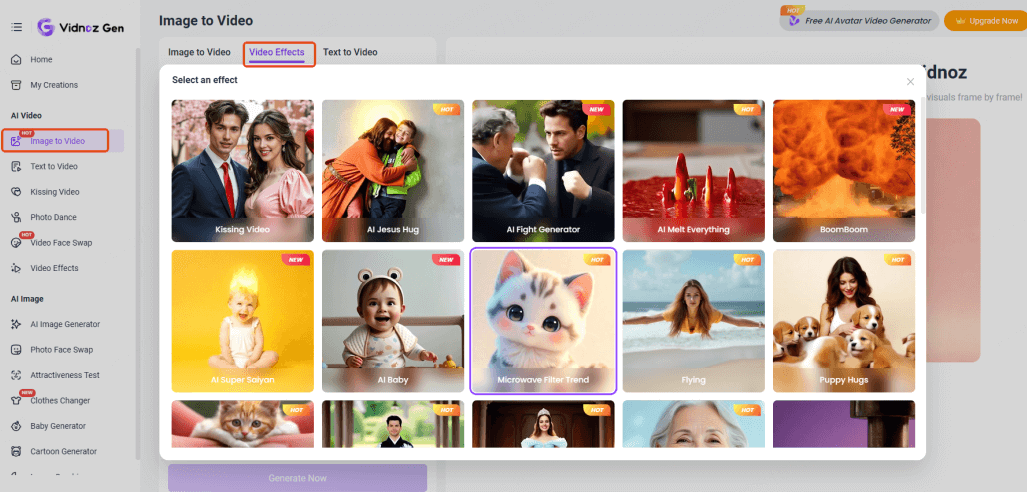Viewport: 1027px width, 492px height.
Task: Click the Photo Dance icon
Action: (16, 218)
